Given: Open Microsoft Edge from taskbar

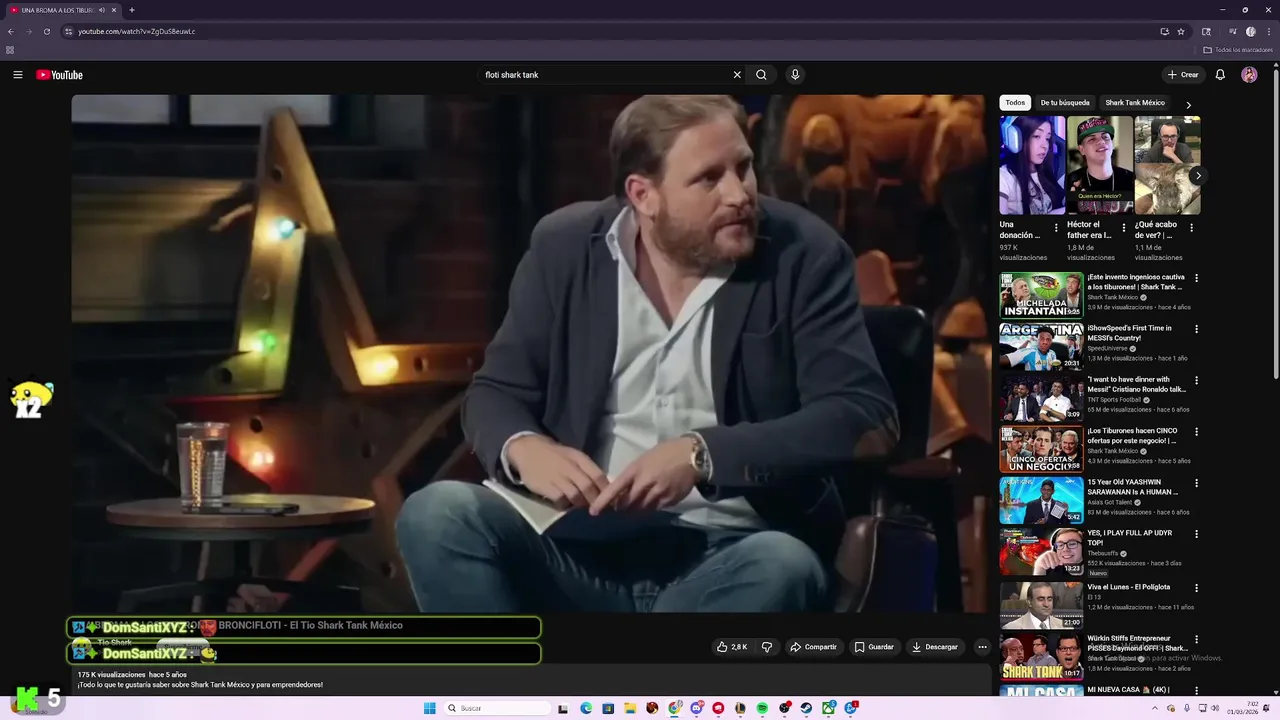Looking at the screenshot, I should pos(586,708).
